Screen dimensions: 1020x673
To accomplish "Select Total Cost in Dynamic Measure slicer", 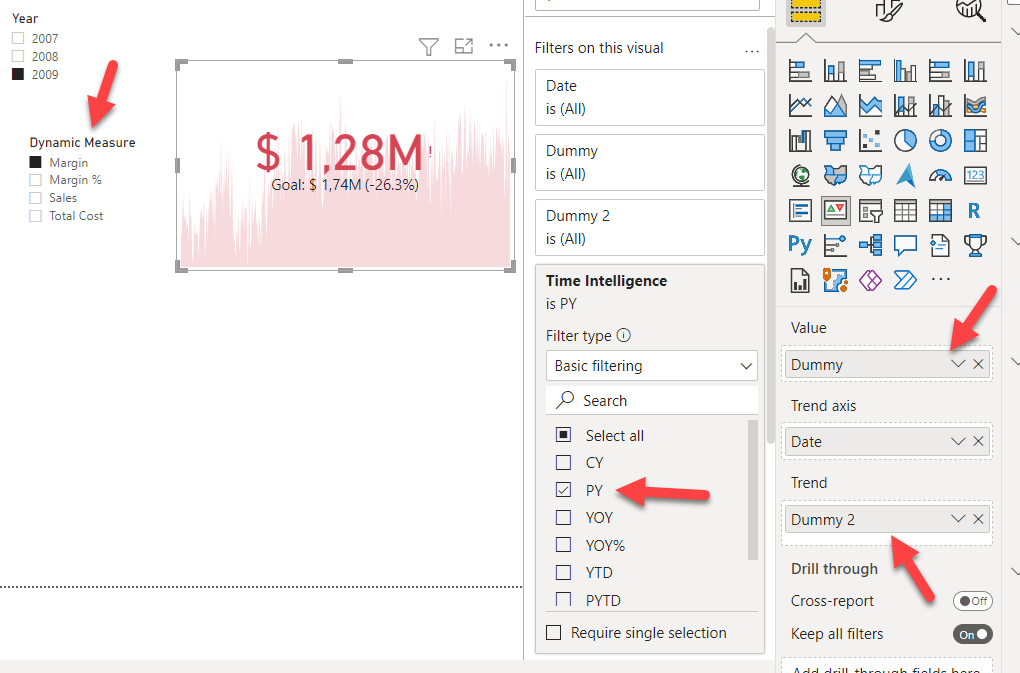I will [36, 216].
